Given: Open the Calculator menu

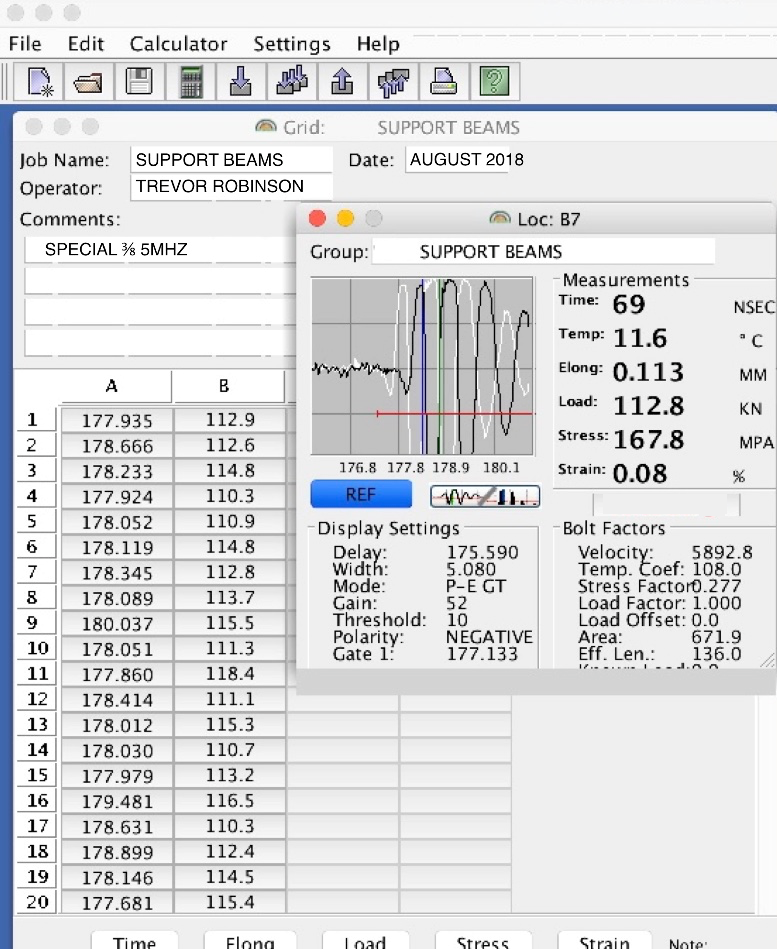Looking at the screenshot, I should pyautogui.click(x=178, y=44).
